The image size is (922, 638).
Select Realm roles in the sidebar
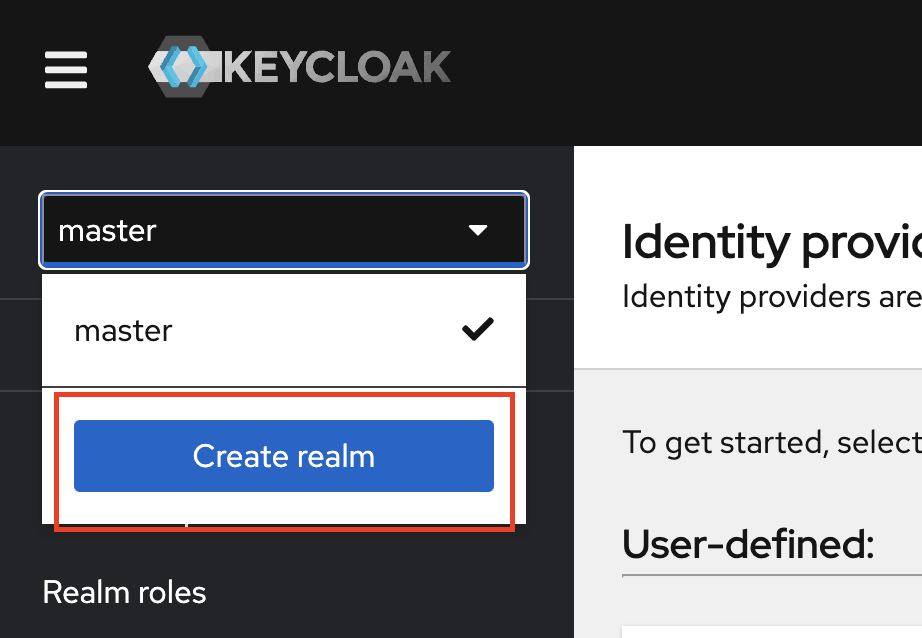[x=124, y=592]
